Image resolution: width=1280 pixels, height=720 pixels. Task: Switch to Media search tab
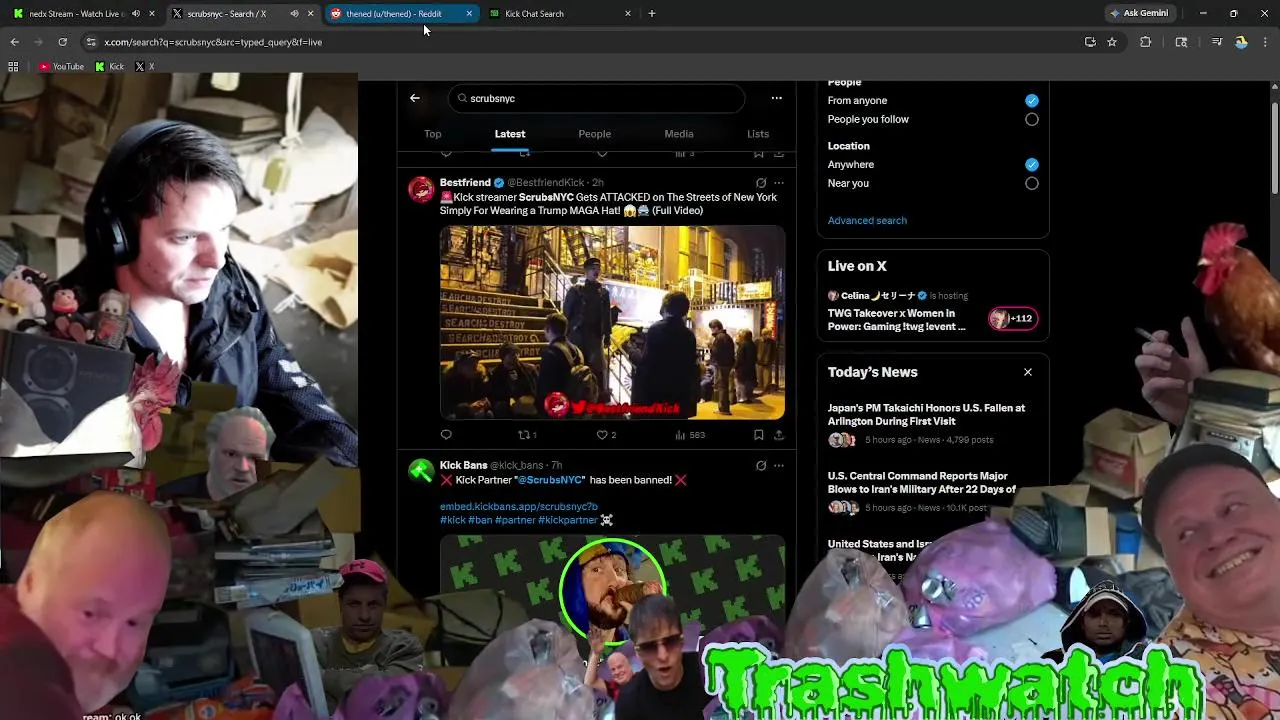point(679,134)
